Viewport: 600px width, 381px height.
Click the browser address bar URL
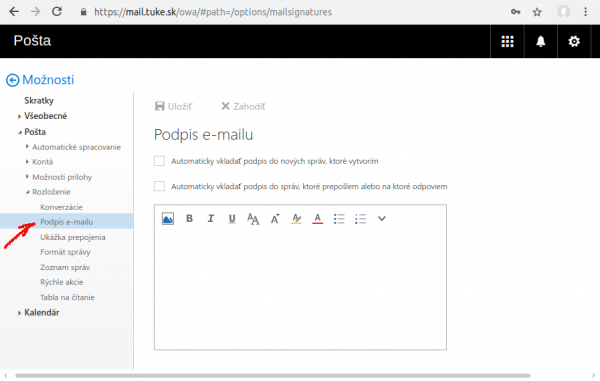coord(213,12)
